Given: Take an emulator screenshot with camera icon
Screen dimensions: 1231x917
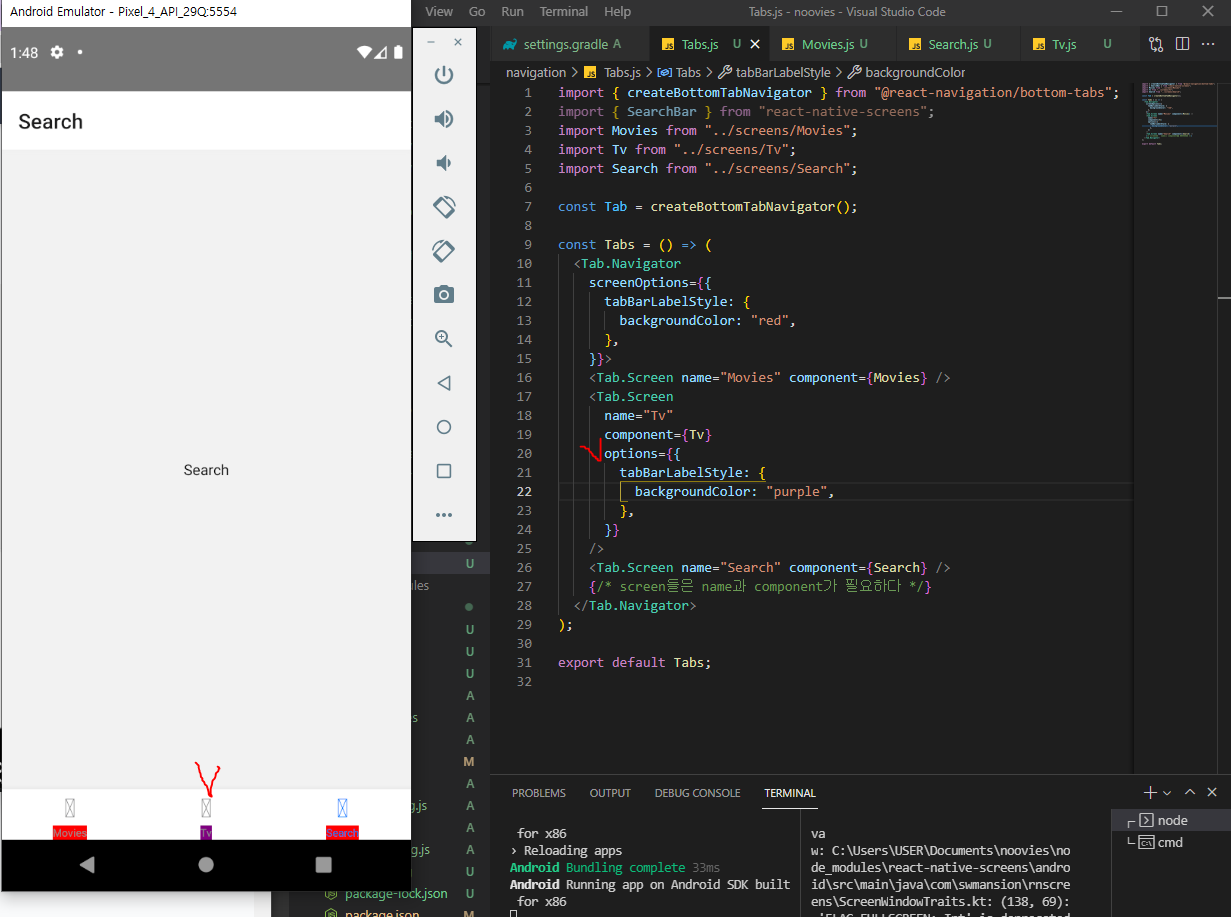Looking at the screenshot, I should [x=444, y=295].
